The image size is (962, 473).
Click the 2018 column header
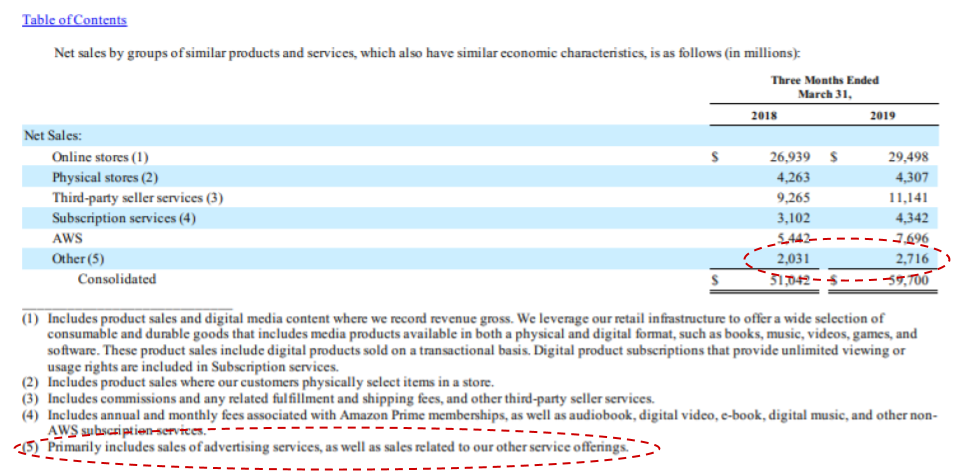tap(764, 115)
